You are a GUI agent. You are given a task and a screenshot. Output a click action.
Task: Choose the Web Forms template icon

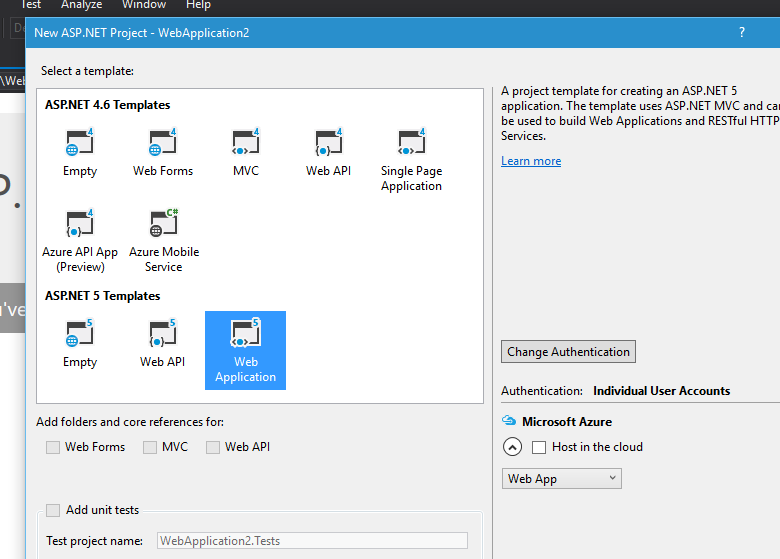(163, 144)
